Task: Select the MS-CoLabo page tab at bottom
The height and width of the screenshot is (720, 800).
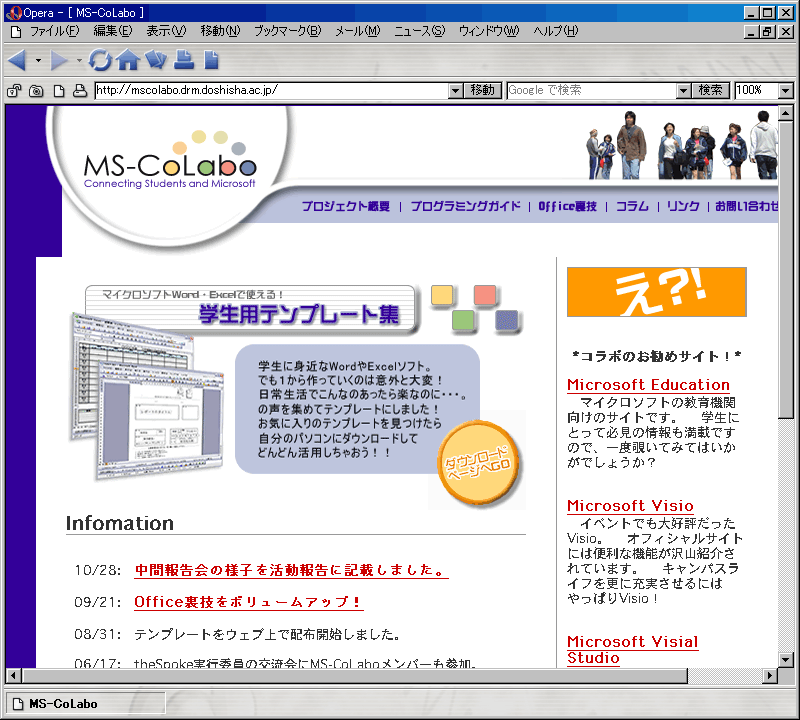Action: [x=86, y=704]
